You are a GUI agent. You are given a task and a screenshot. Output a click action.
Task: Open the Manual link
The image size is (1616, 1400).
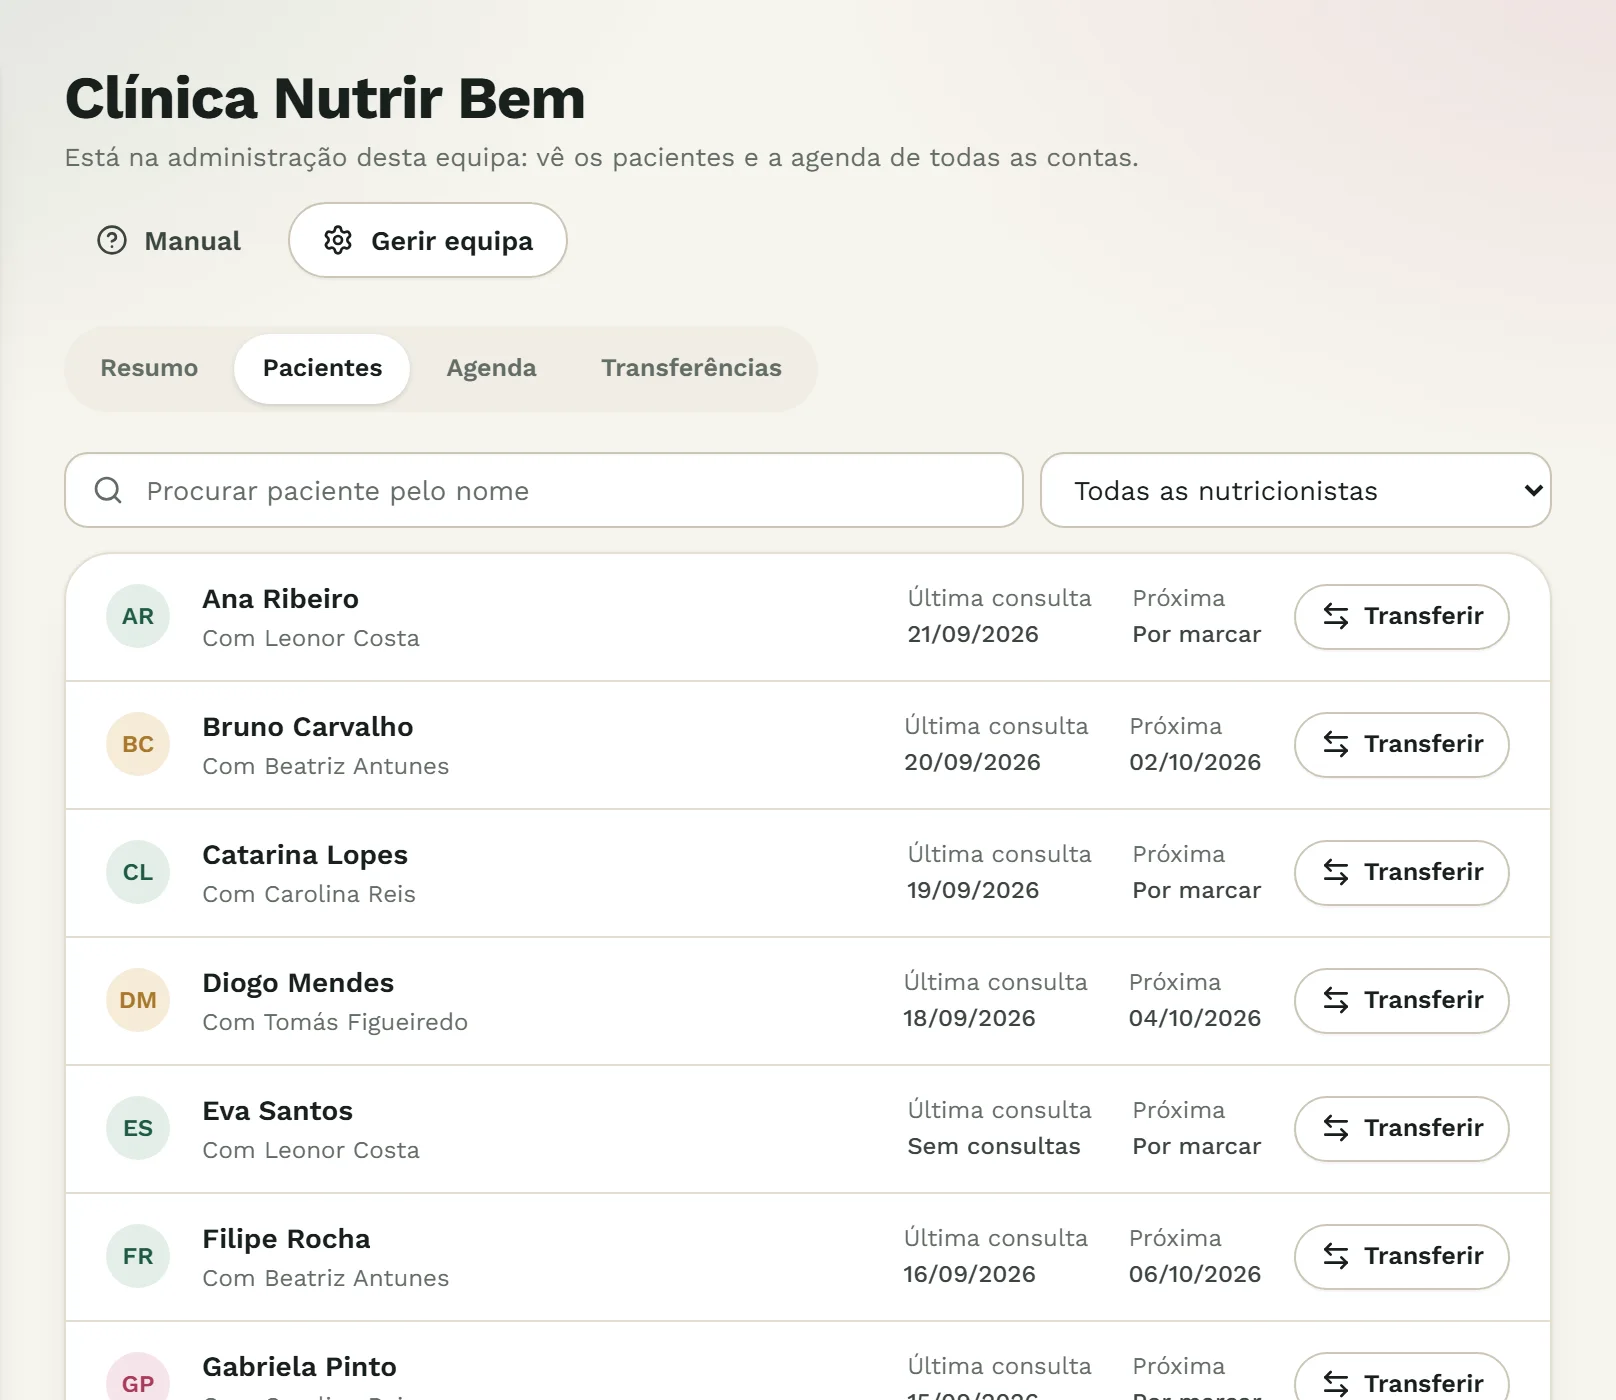169,241
